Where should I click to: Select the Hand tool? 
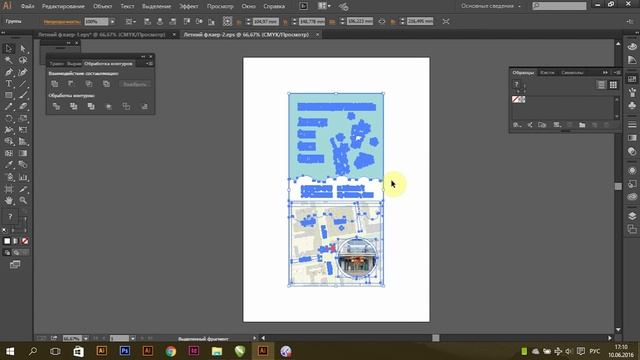click(x=9, y=200)
